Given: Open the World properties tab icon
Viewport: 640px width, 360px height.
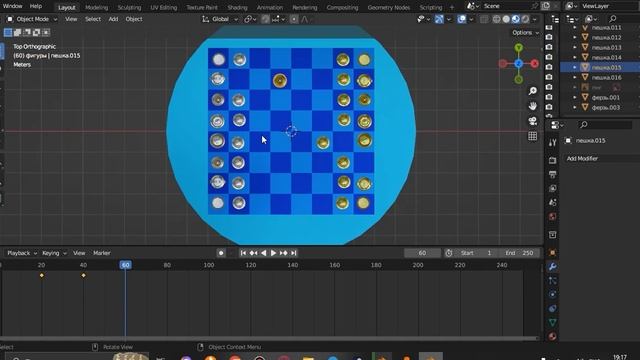Looking at the screenshot, I should pos(552,216).
